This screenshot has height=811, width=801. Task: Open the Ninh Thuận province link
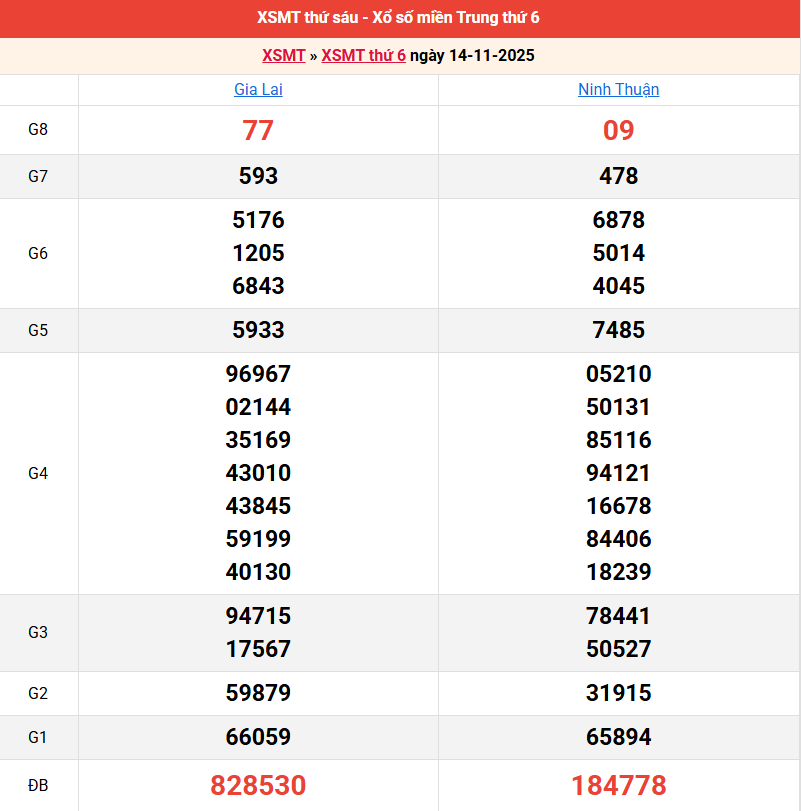[618, 90]
